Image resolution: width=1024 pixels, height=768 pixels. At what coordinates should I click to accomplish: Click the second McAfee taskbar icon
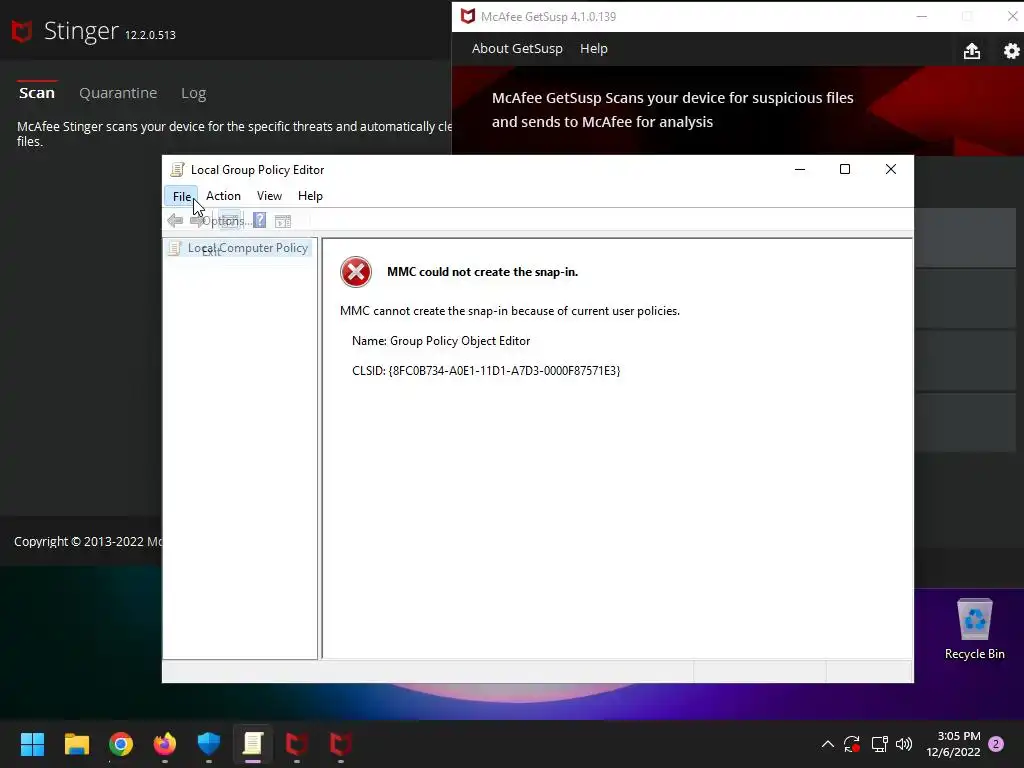340,744
